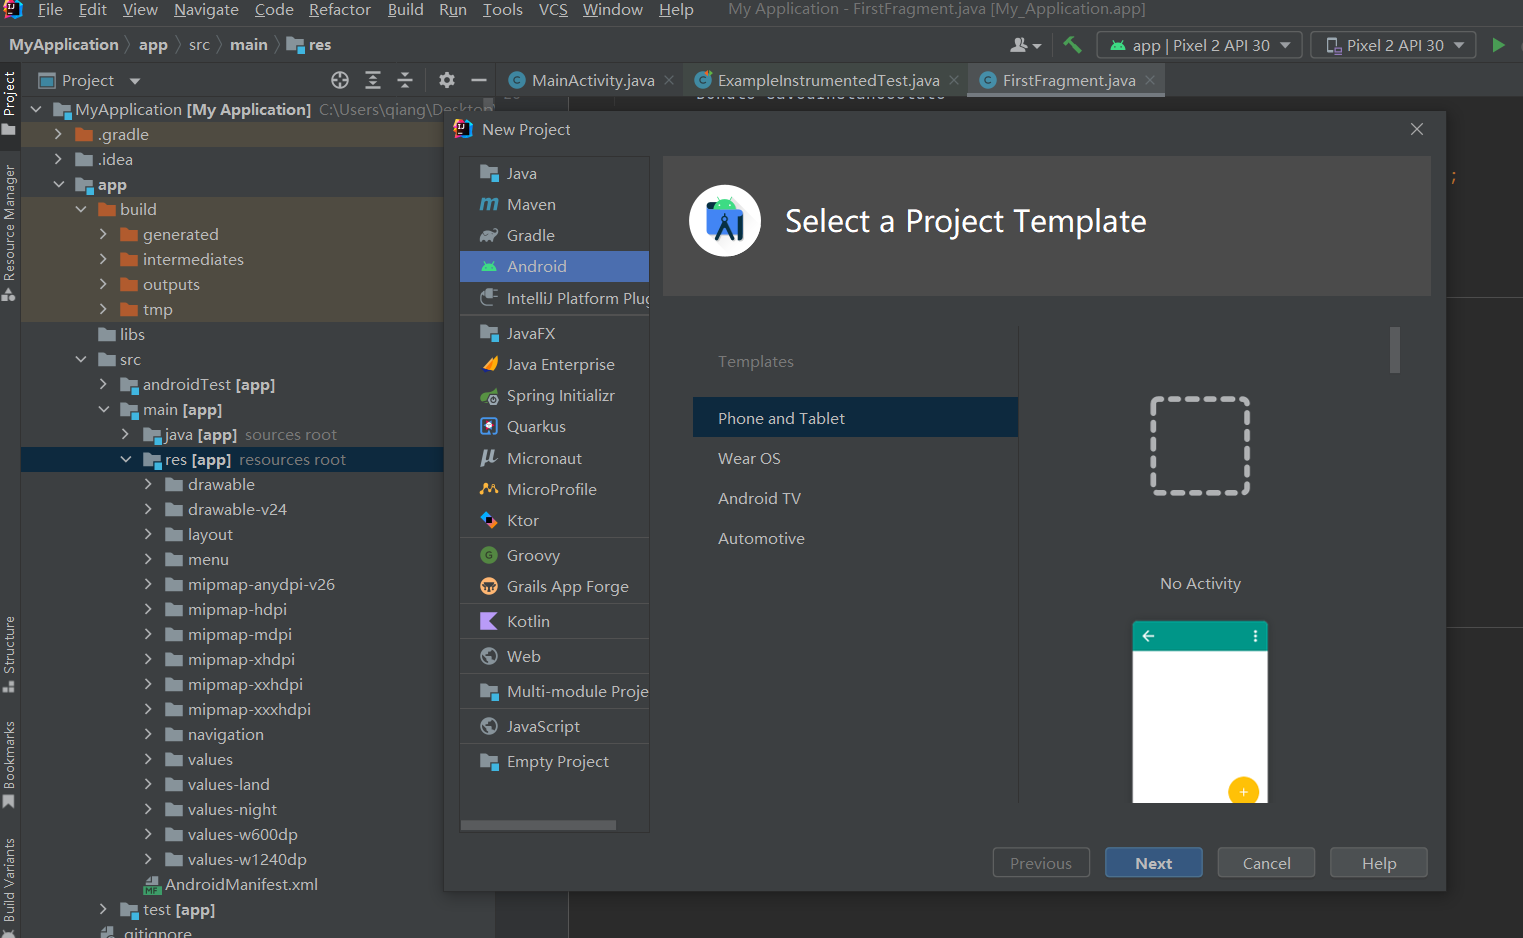Click the templates vertical scrollbar
The image size is (1523, 938).
pyautogui.click(x=1395, y=350)
